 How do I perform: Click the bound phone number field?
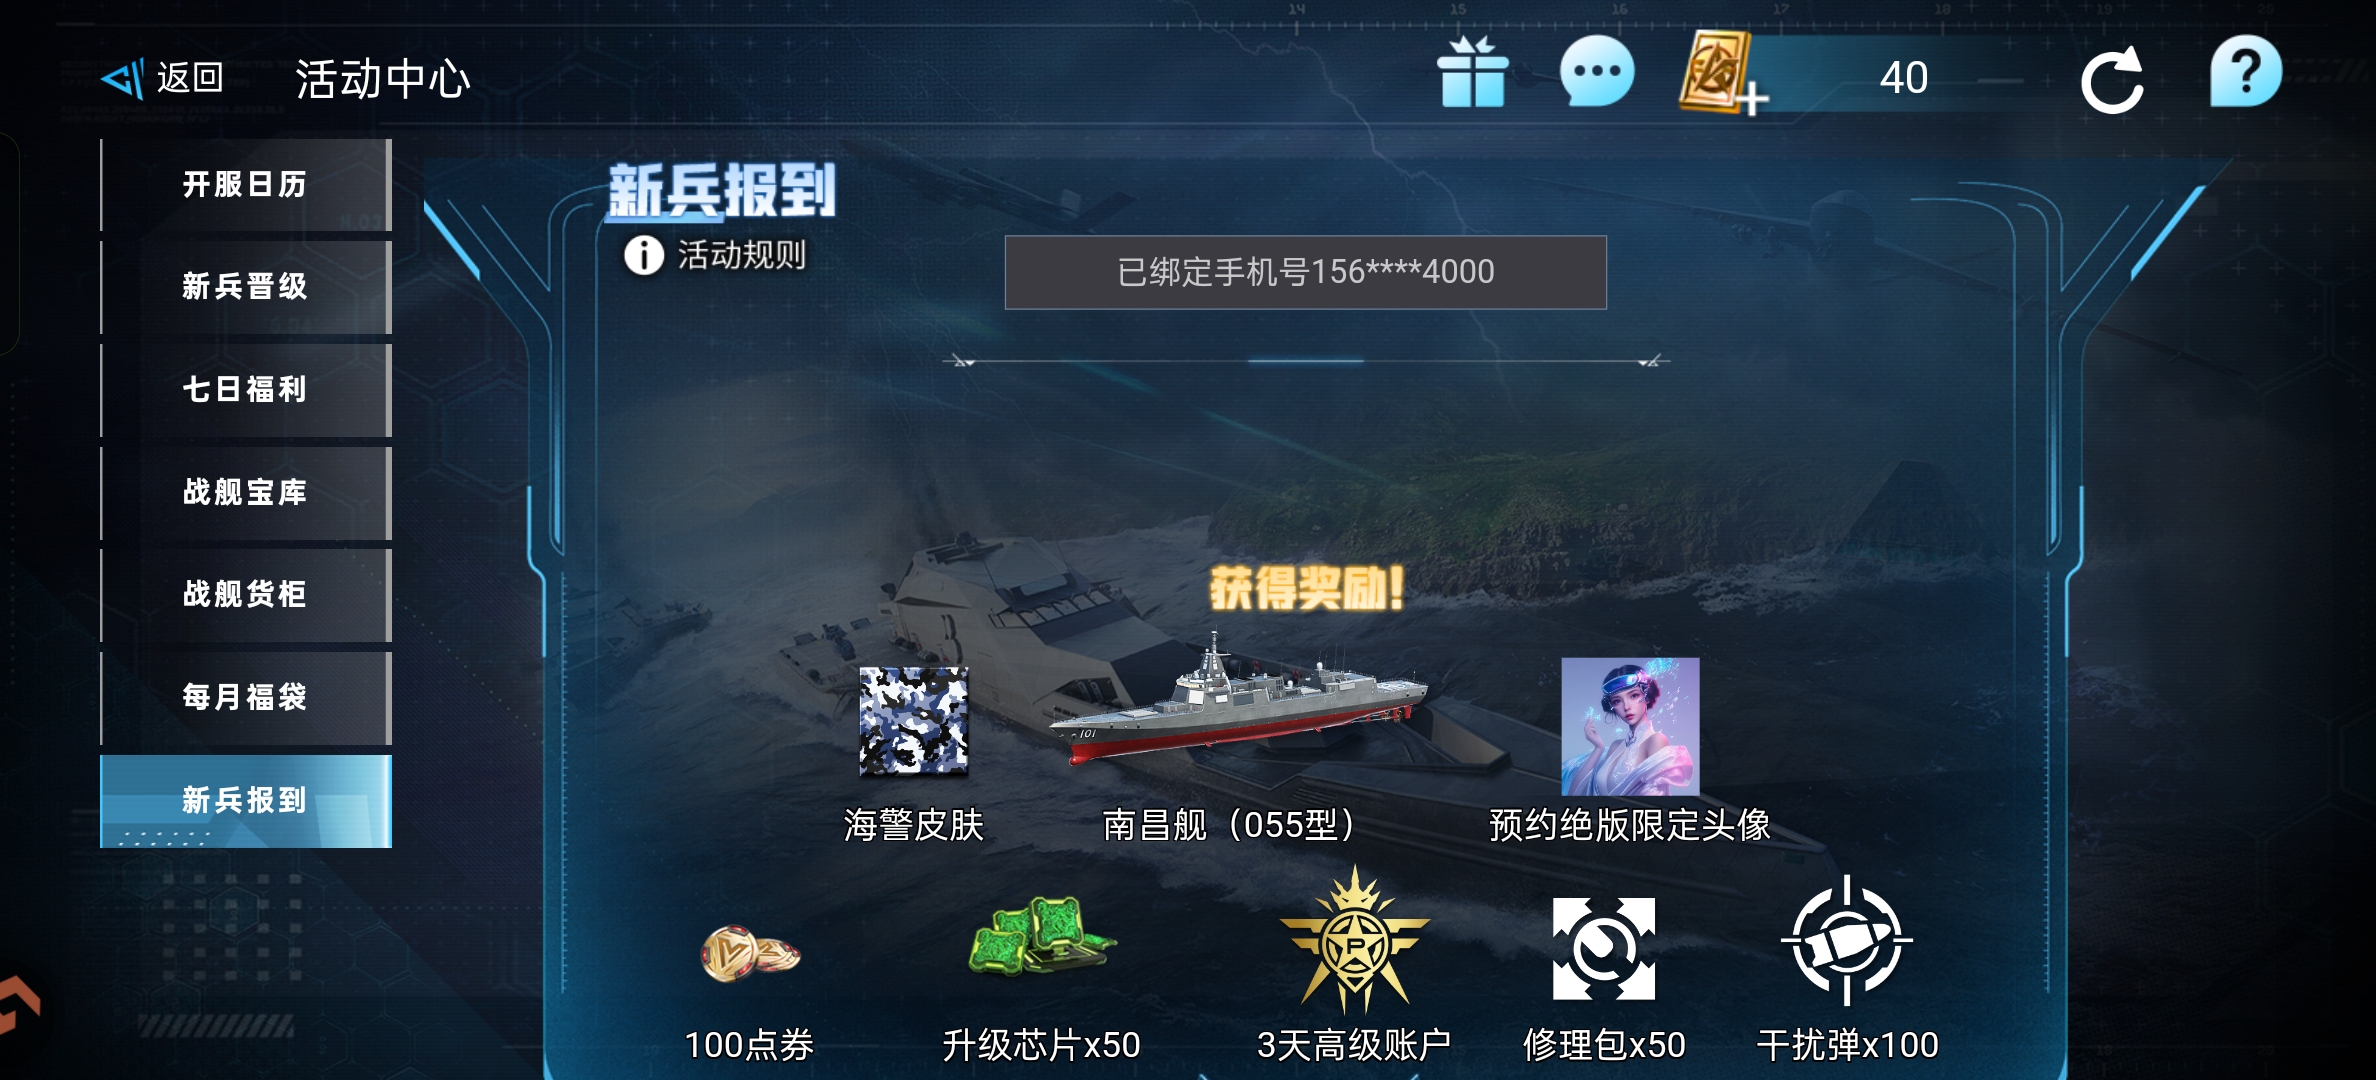click(1305, 272)
